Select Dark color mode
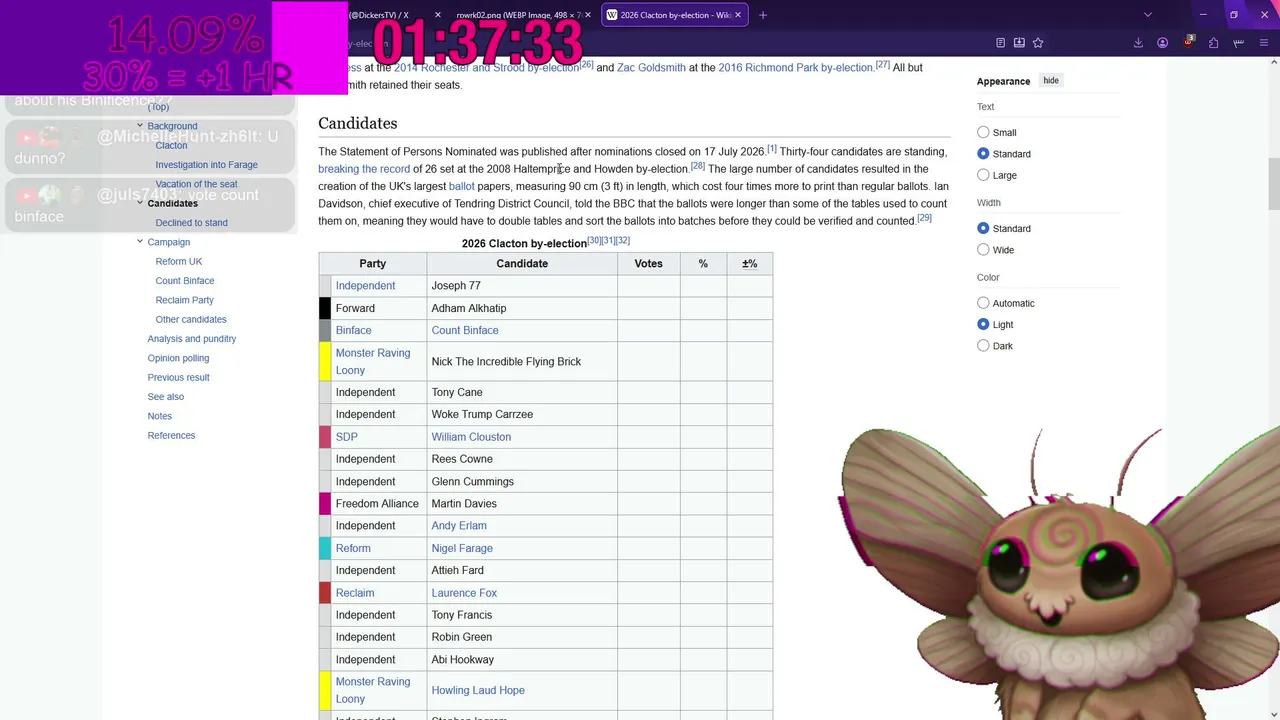1280x720 pixels. pos(983,346)
